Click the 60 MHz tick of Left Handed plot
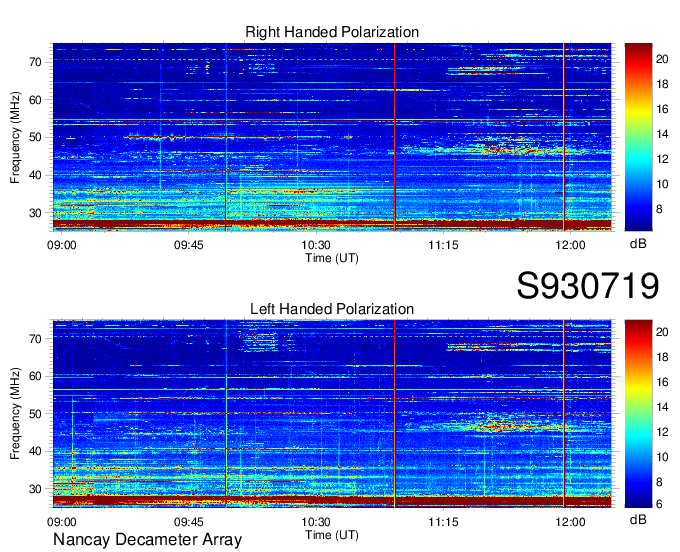Screen dimensions: 680x552 (36, 376)
